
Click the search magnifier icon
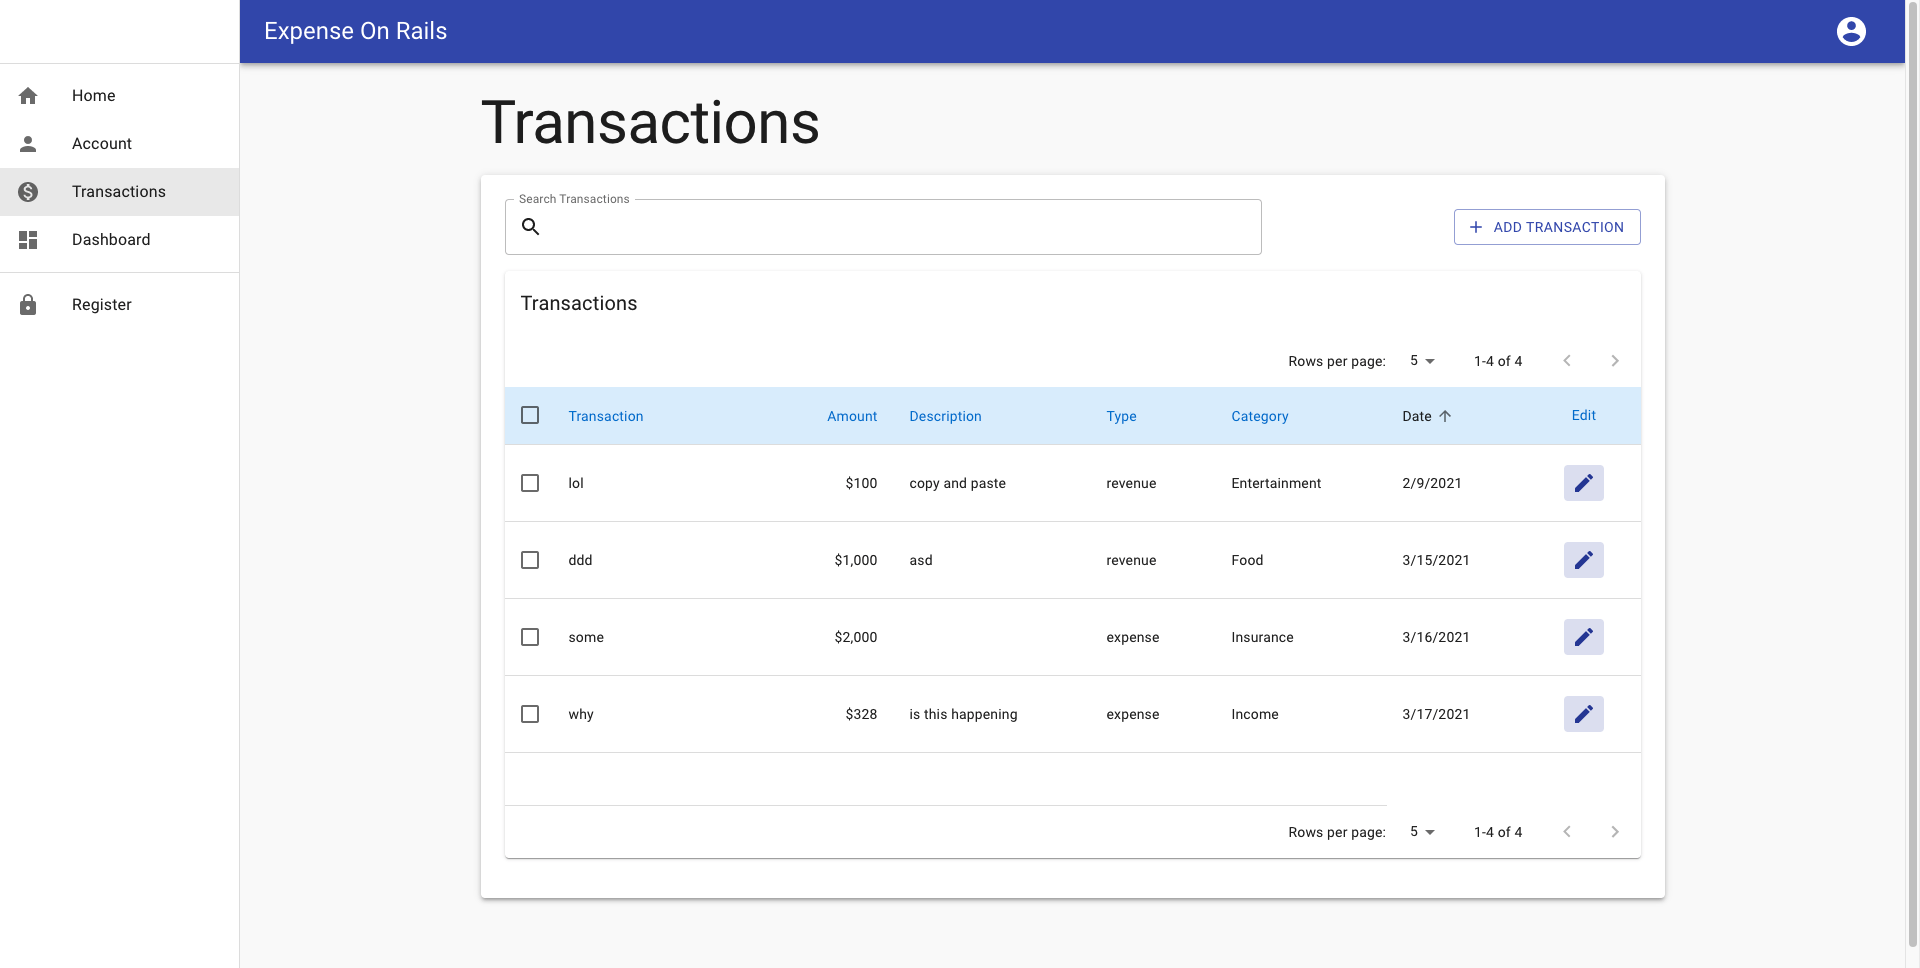(x=531, y=227)
